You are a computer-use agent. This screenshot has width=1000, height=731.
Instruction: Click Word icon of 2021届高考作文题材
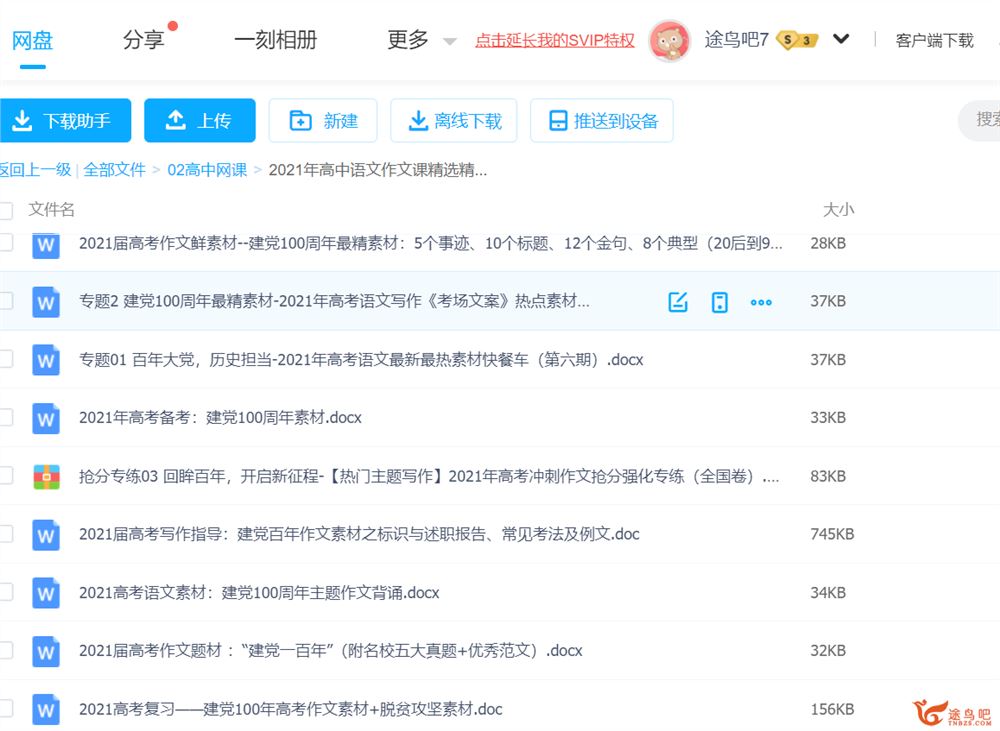[46, 652]
